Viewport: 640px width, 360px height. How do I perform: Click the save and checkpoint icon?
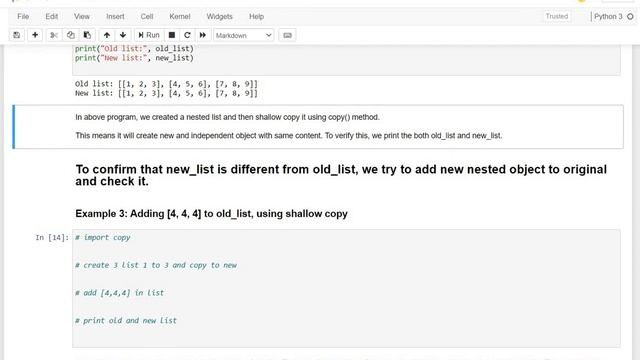click(17, 35)
